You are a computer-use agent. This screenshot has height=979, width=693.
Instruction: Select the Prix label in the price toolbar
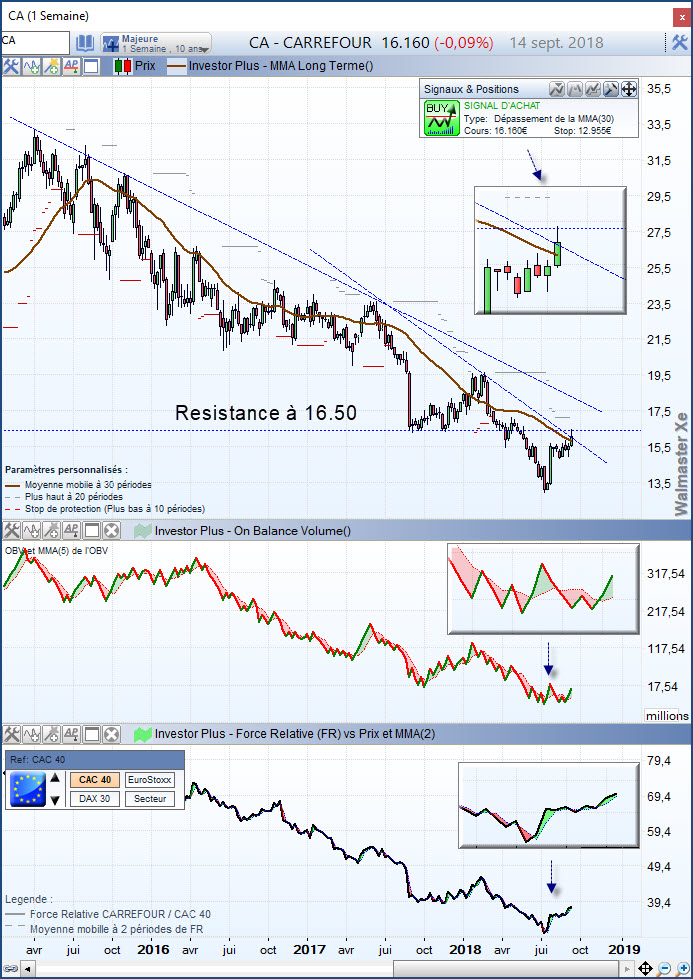coord(145,66)
